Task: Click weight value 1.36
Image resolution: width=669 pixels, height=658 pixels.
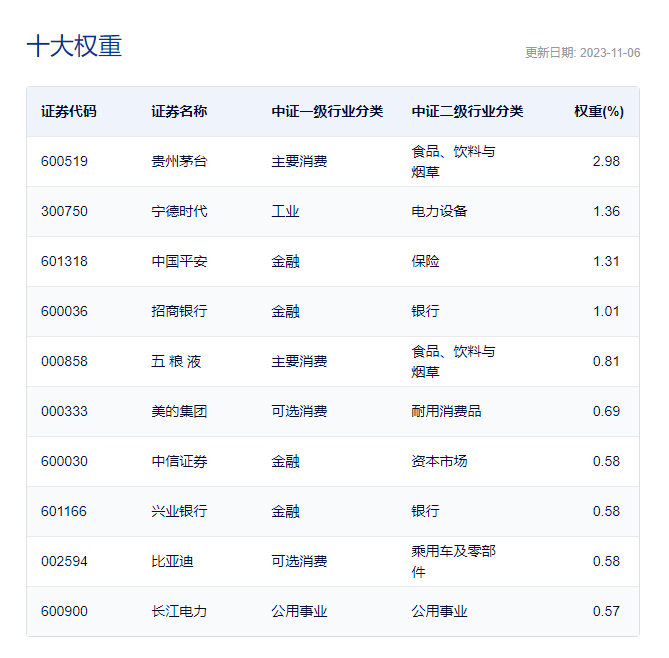Action: click(606, 211)
